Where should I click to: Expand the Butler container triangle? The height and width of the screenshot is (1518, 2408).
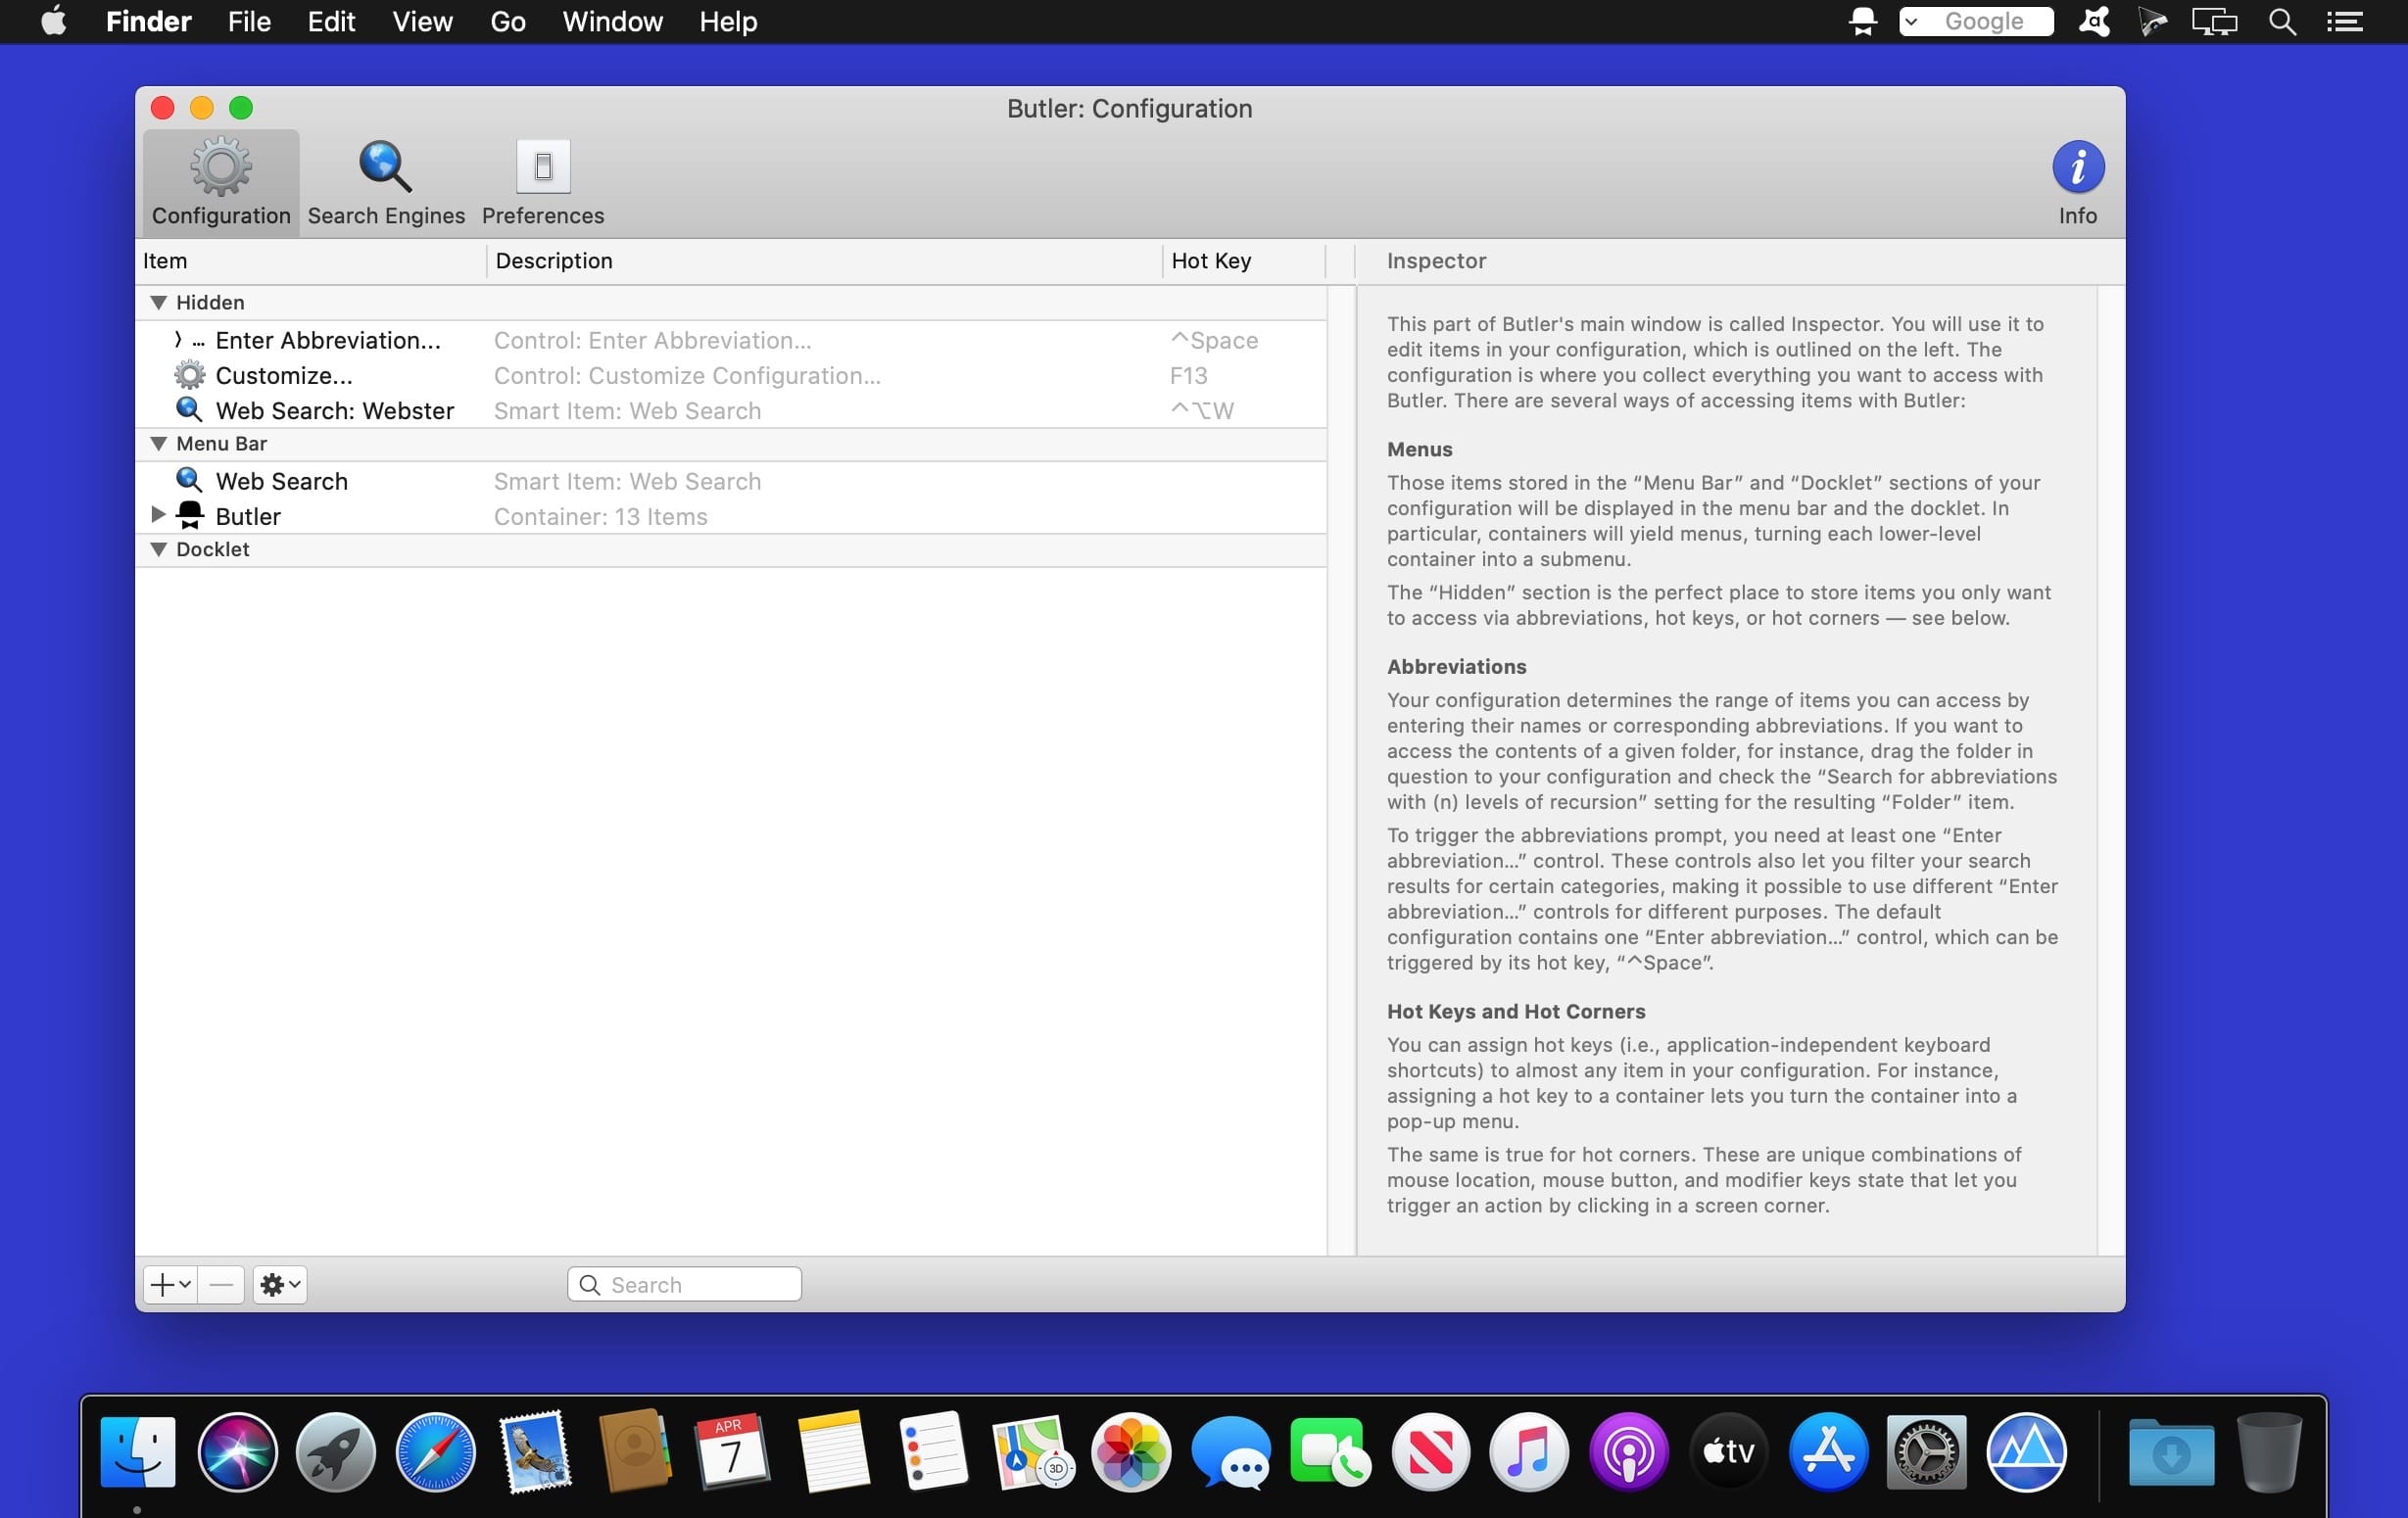158,515
